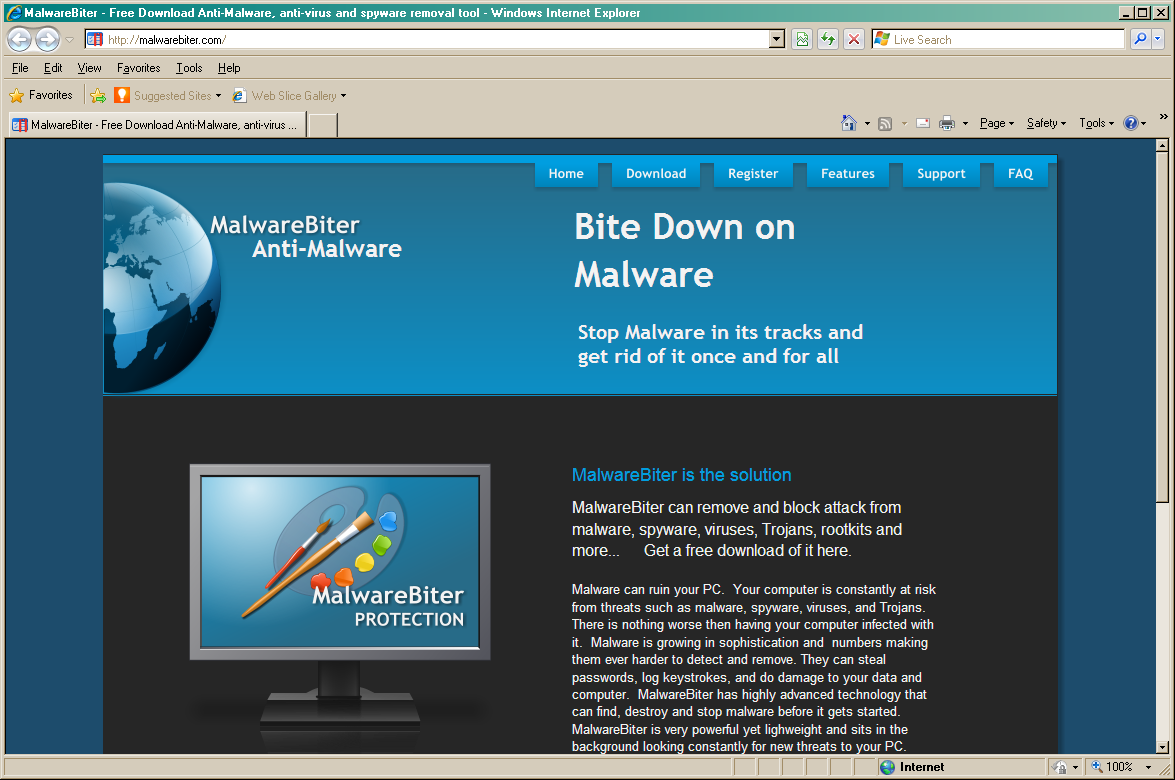
Task: Open a new blank tab
Action: pos(323,125)
